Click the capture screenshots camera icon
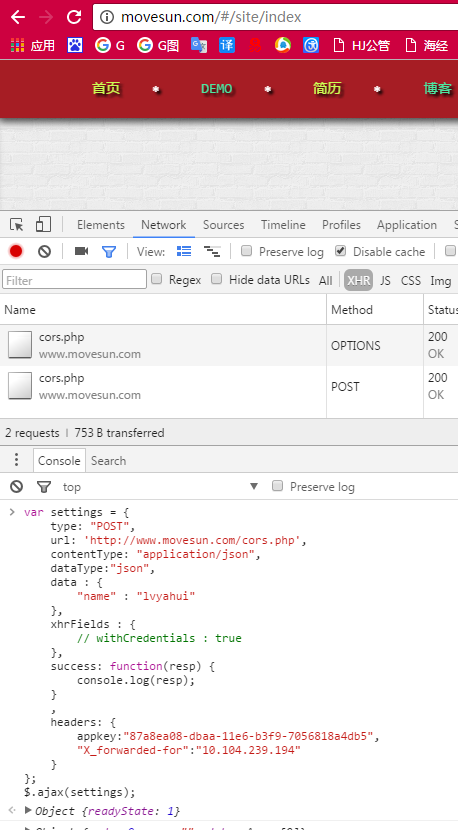458x830 pixels. [81, 251]
